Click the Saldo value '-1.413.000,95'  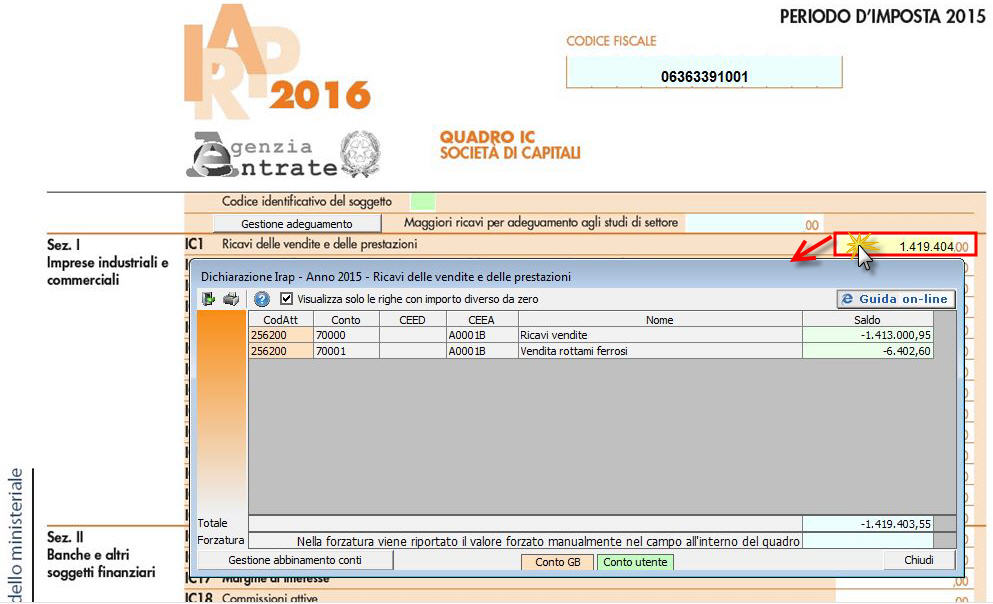(x=868, y=335)
